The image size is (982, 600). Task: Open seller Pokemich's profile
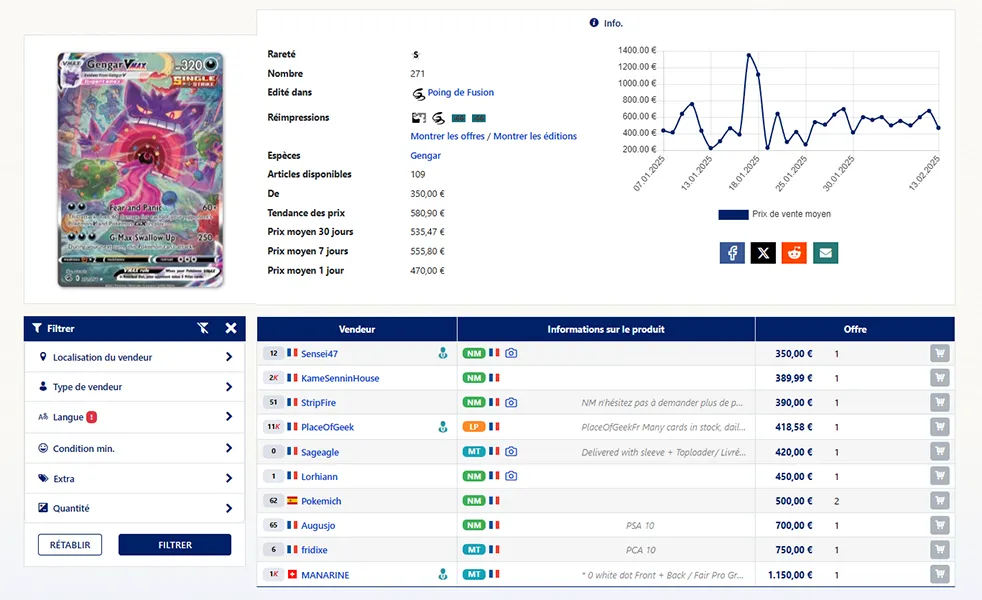[x=321, y=500]
